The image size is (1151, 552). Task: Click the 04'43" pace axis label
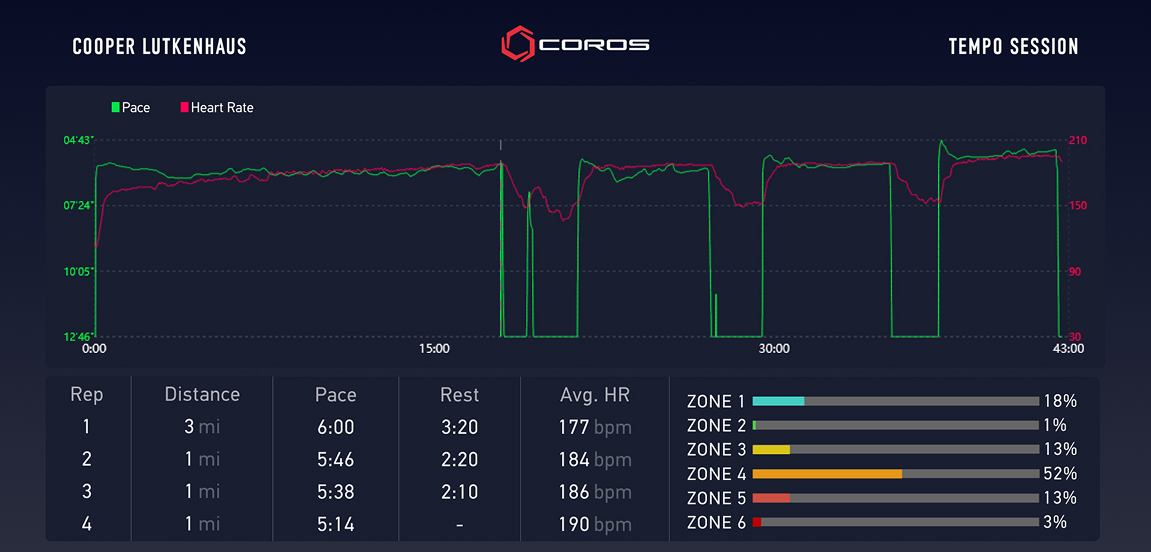81,139
